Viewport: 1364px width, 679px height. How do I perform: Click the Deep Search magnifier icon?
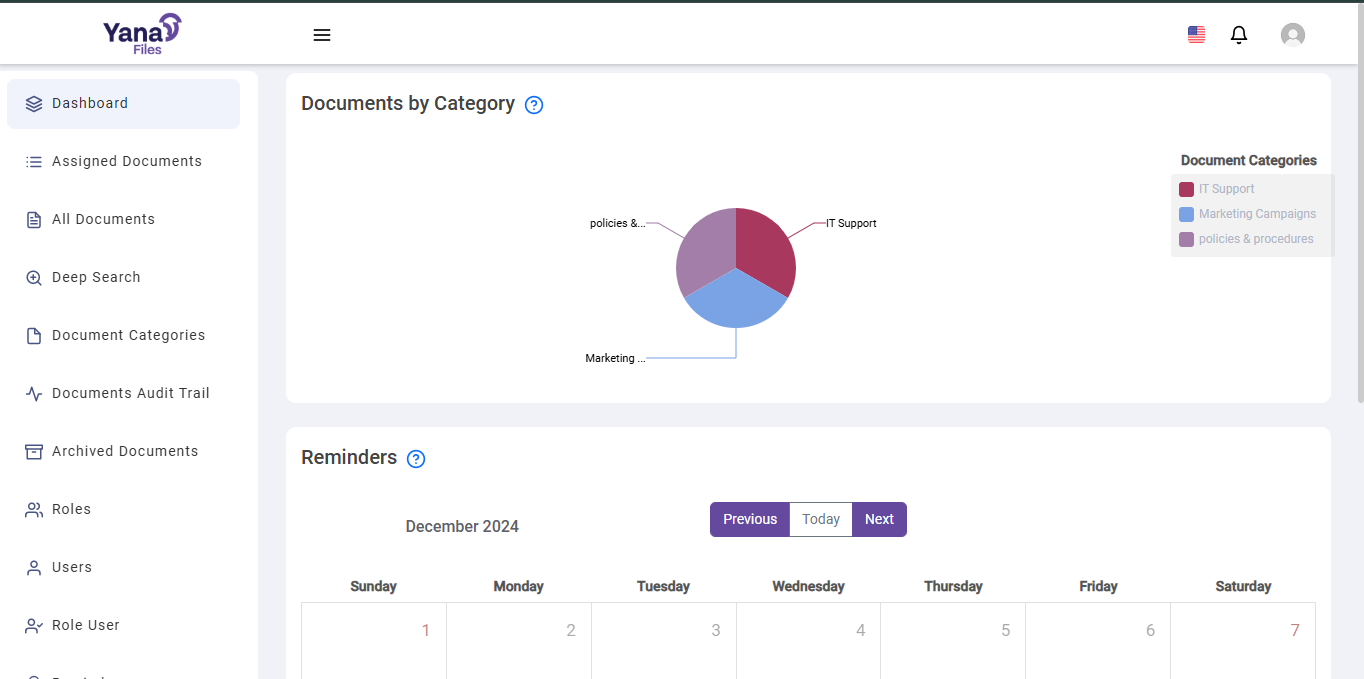pos(34,278)
